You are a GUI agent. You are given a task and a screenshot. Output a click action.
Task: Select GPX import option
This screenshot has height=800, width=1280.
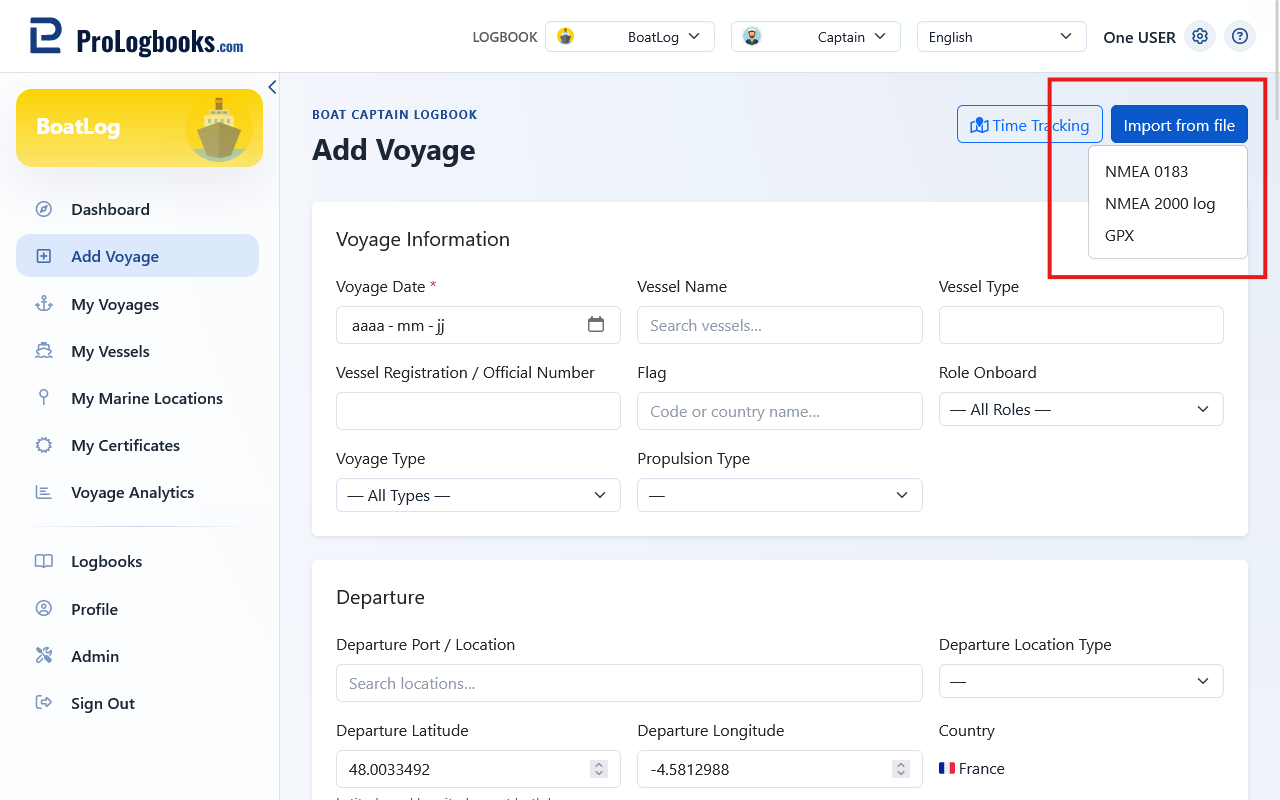coord(1167,236)
